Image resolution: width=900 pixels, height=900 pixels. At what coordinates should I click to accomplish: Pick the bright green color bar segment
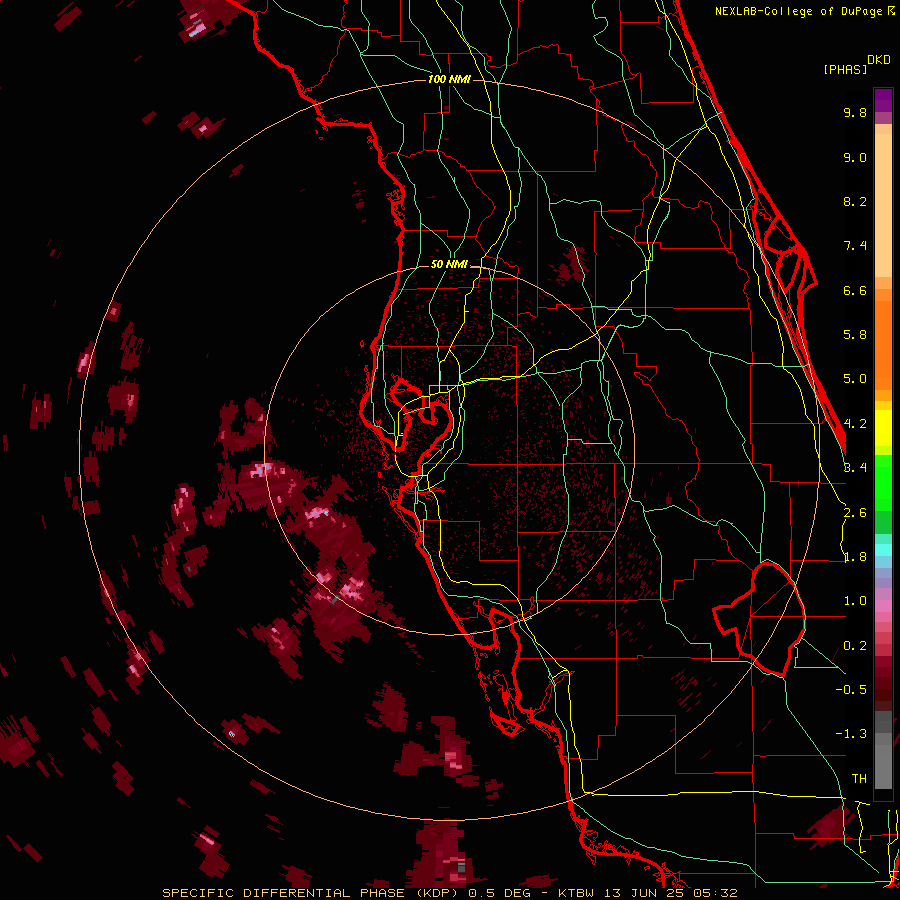(x=883, y=483)
